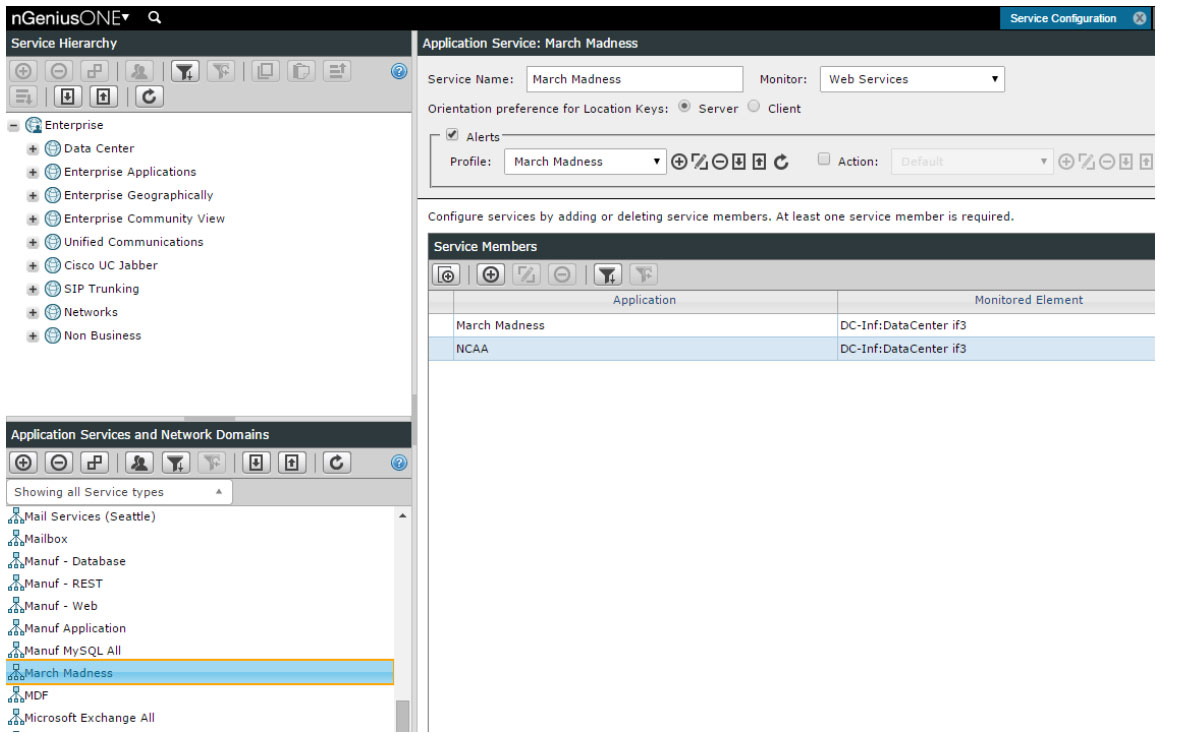This screenshot has height=756, width=1178.
Task: Import an alert profile
Action: point(739,162)
